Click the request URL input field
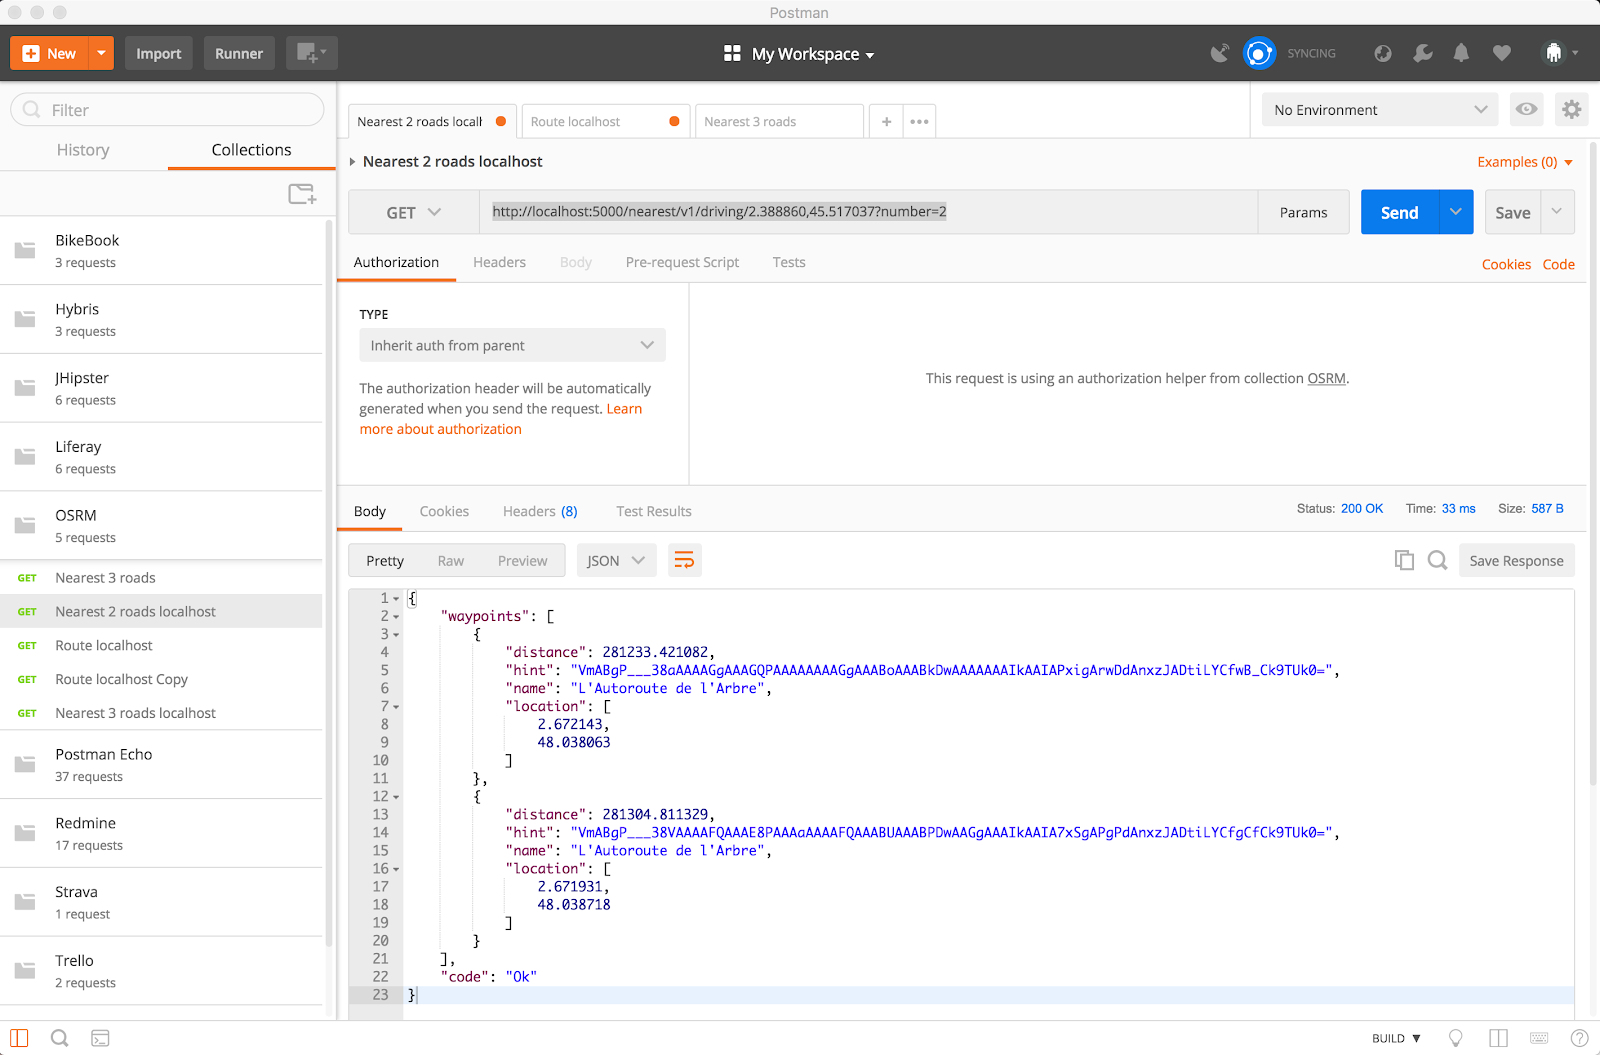 coord(868,212)
